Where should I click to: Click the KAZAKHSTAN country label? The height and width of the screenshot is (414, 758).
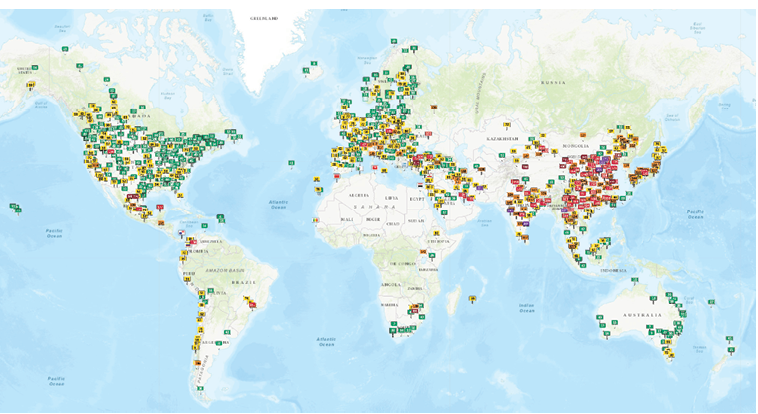[x=503, y=138]
